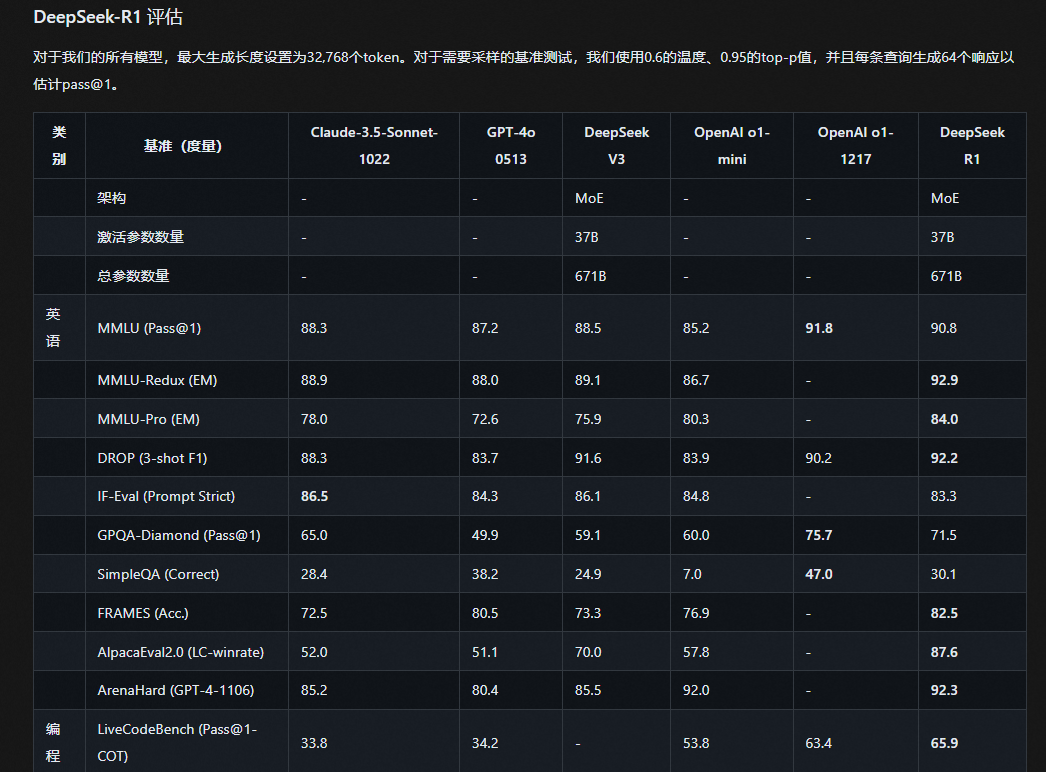Click '88.9' in the MMLU-Redux row
This screenshot has height=772, width=1046.
[x=314, y=380]
